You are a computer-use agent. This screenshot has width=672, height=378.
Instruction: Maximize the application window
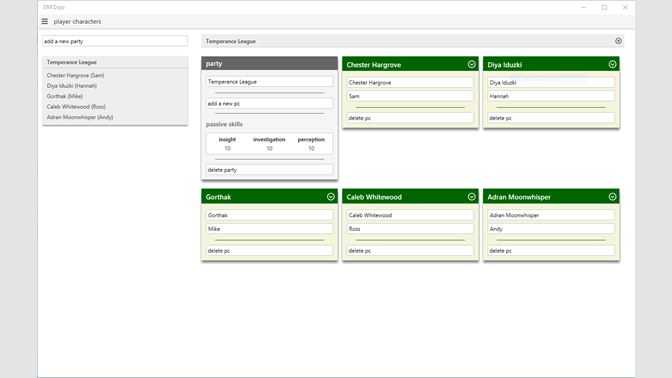coord(604,7)
